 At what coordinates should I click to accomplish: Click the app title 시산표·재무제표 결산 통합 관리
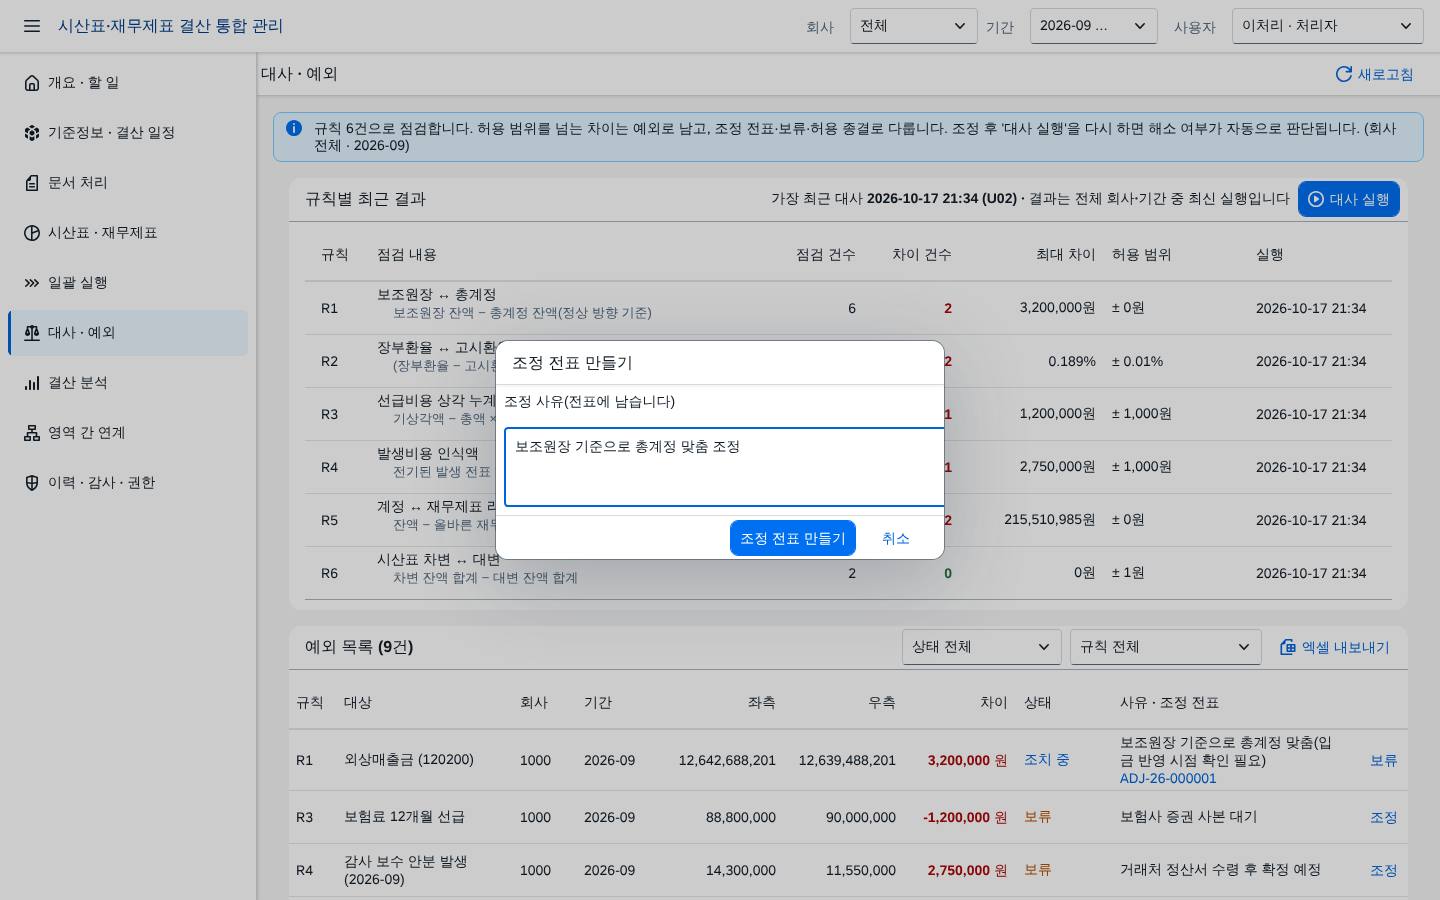coord(170,26)
